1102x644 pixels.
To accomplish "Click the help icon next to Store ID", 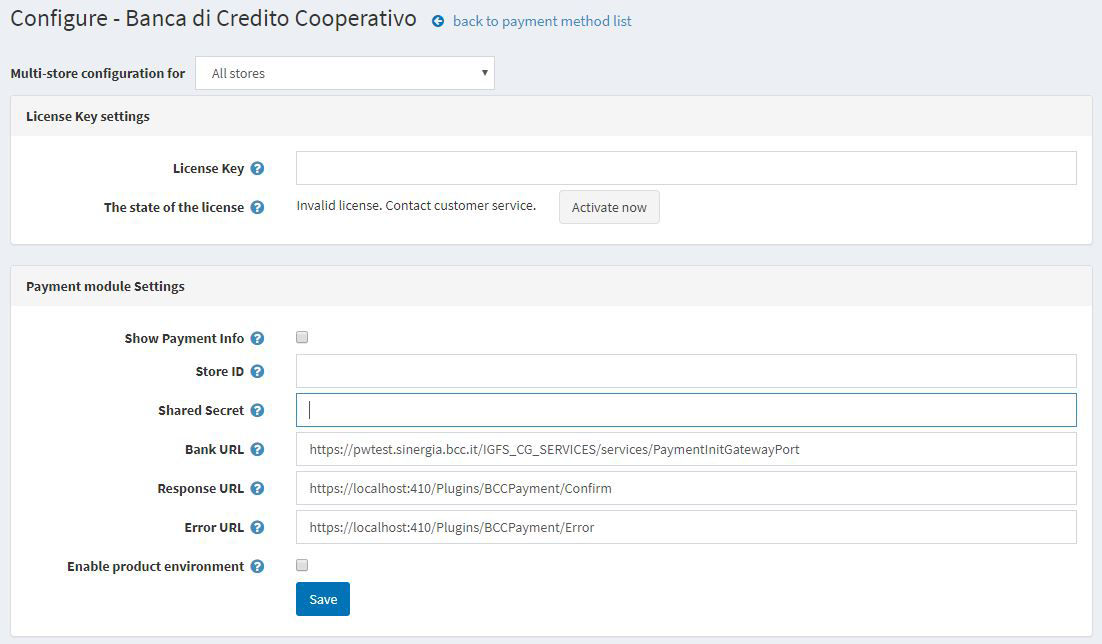I will coord(257,371).
